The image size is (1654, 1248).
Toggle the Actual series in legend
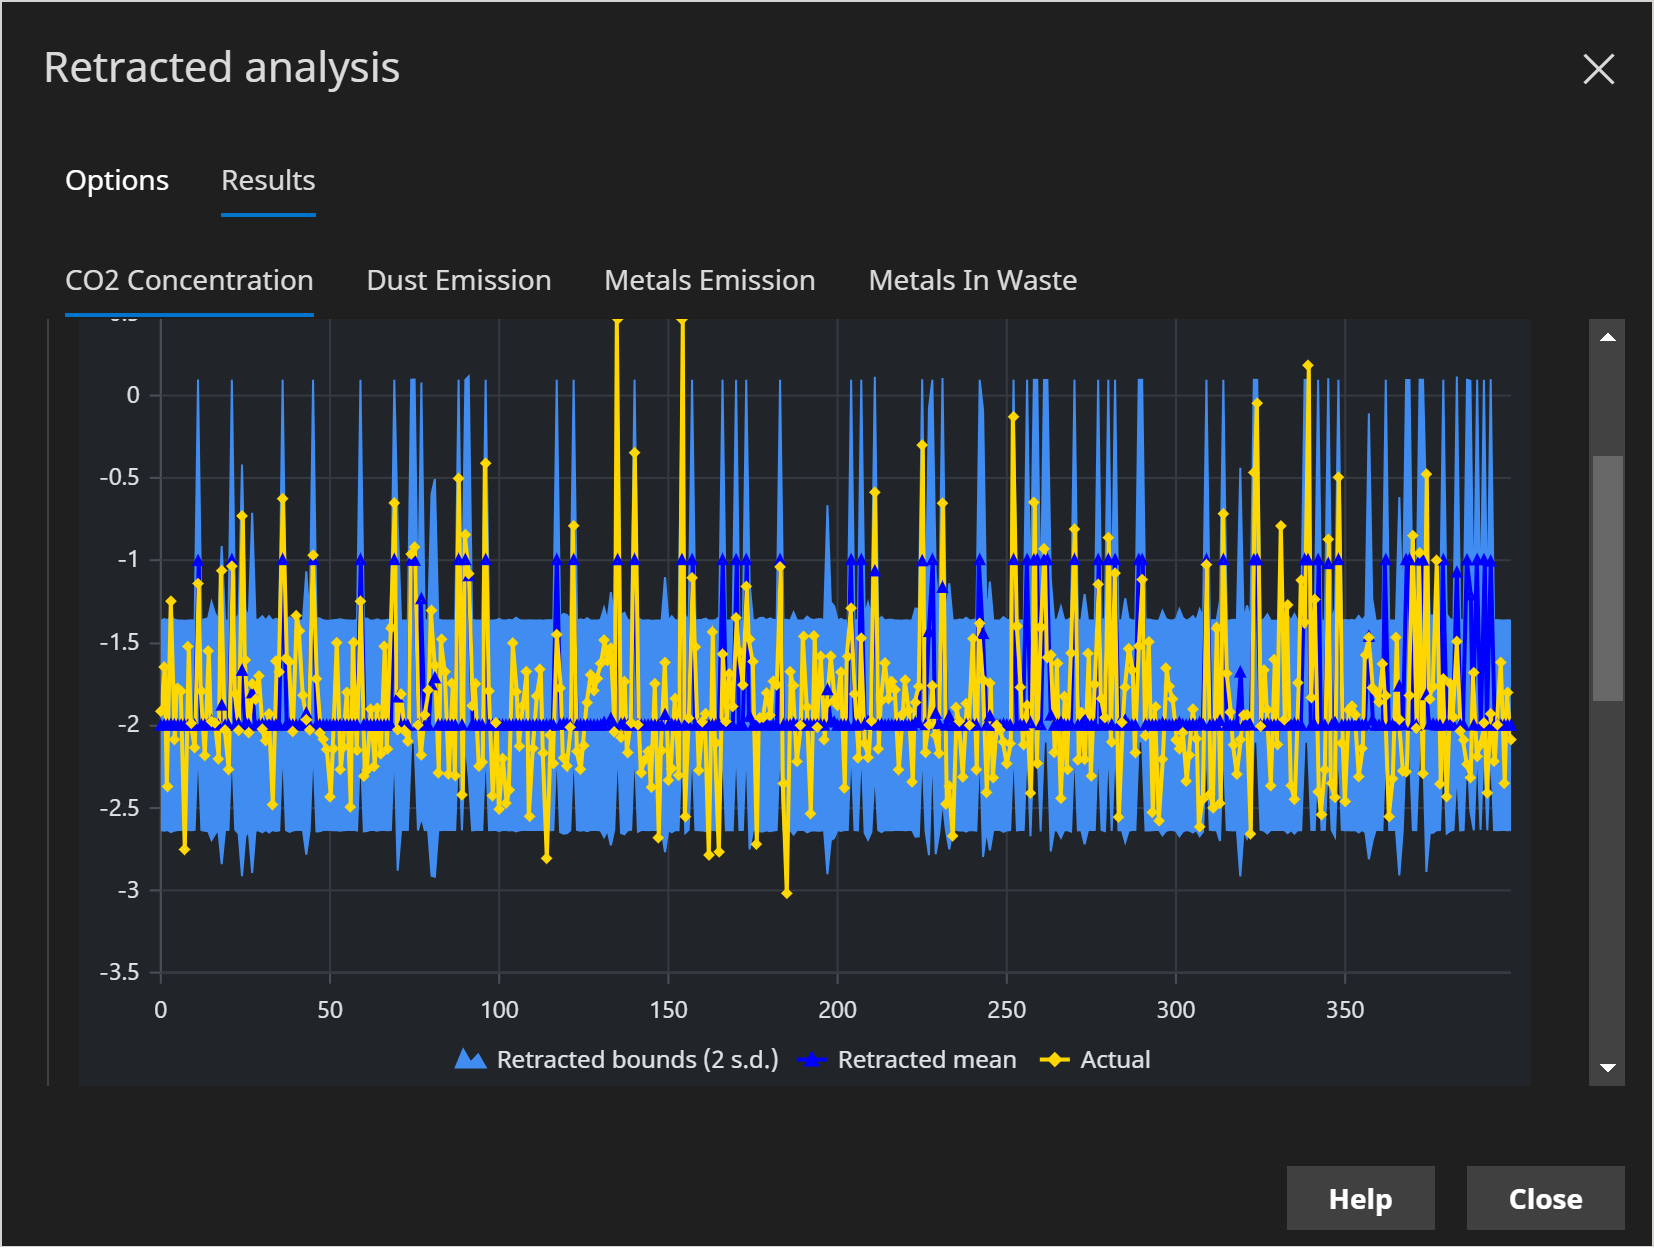click(1096, 1059)
